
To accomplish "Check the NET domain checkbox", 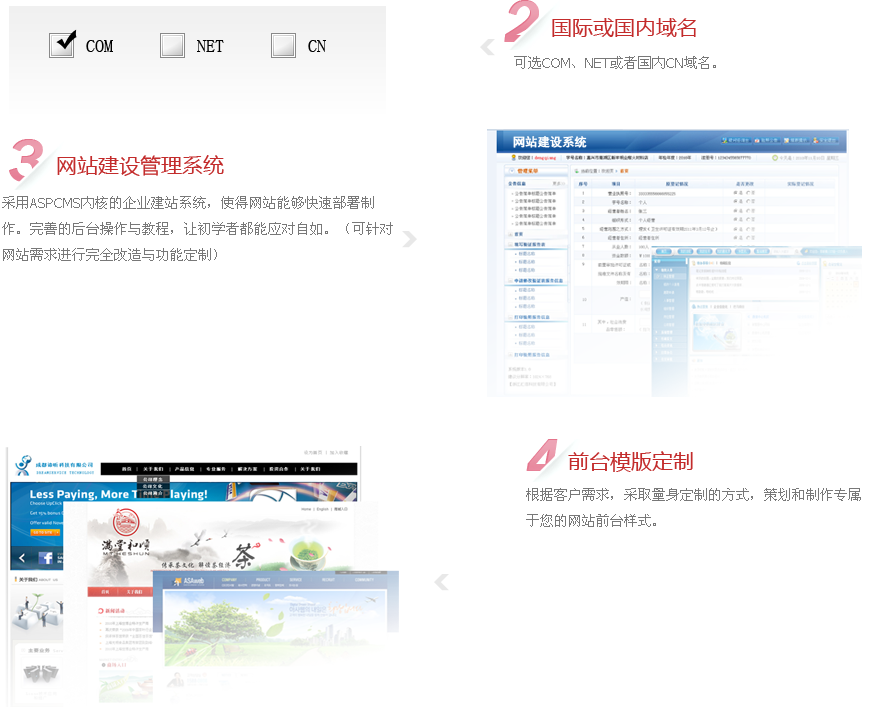I will [x=173, y=45].
